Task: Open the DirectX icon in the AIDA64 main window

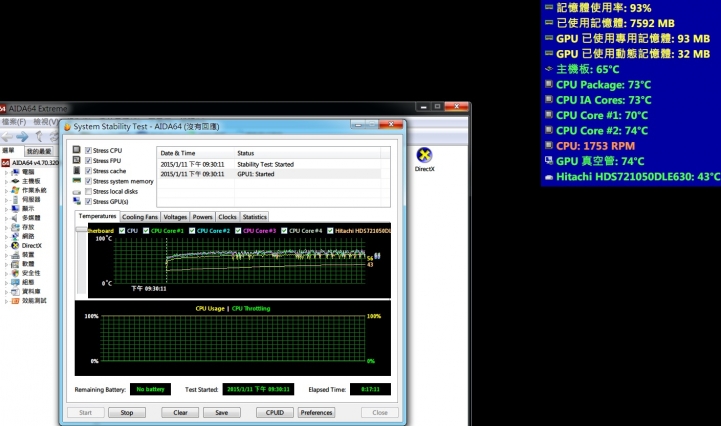Action: coord(424,155)
